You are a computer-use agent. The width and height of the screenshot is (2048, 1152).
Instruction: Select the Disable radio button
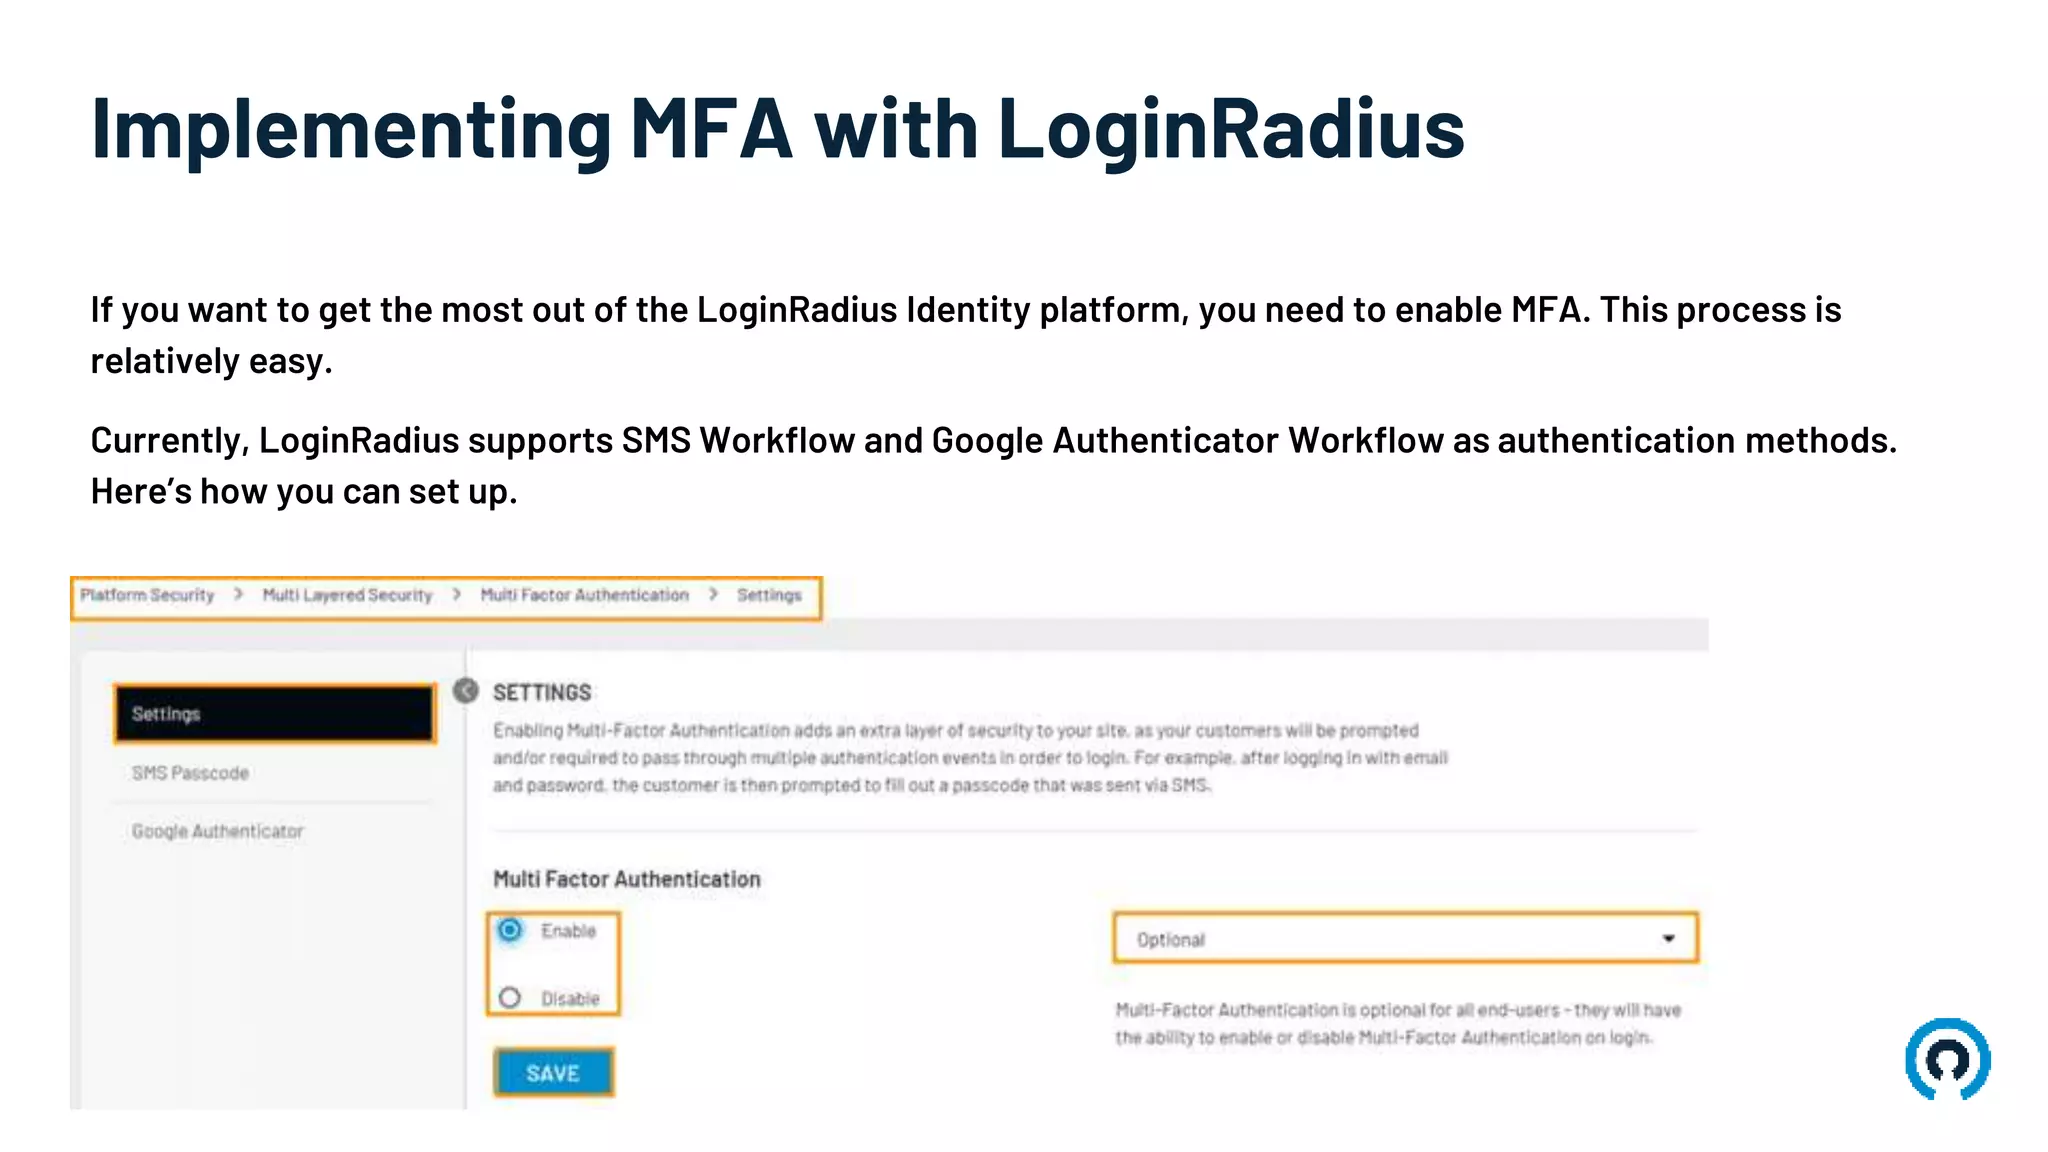510,997
